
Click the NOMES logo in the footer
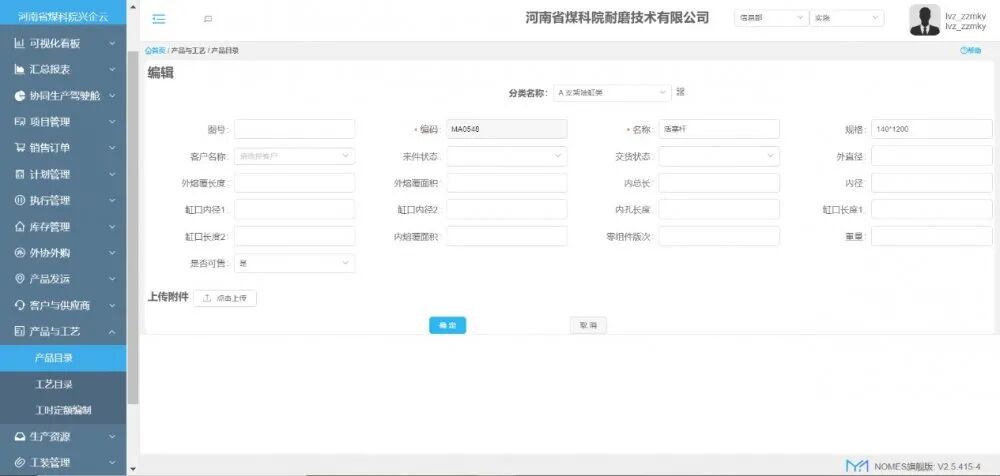857,466
